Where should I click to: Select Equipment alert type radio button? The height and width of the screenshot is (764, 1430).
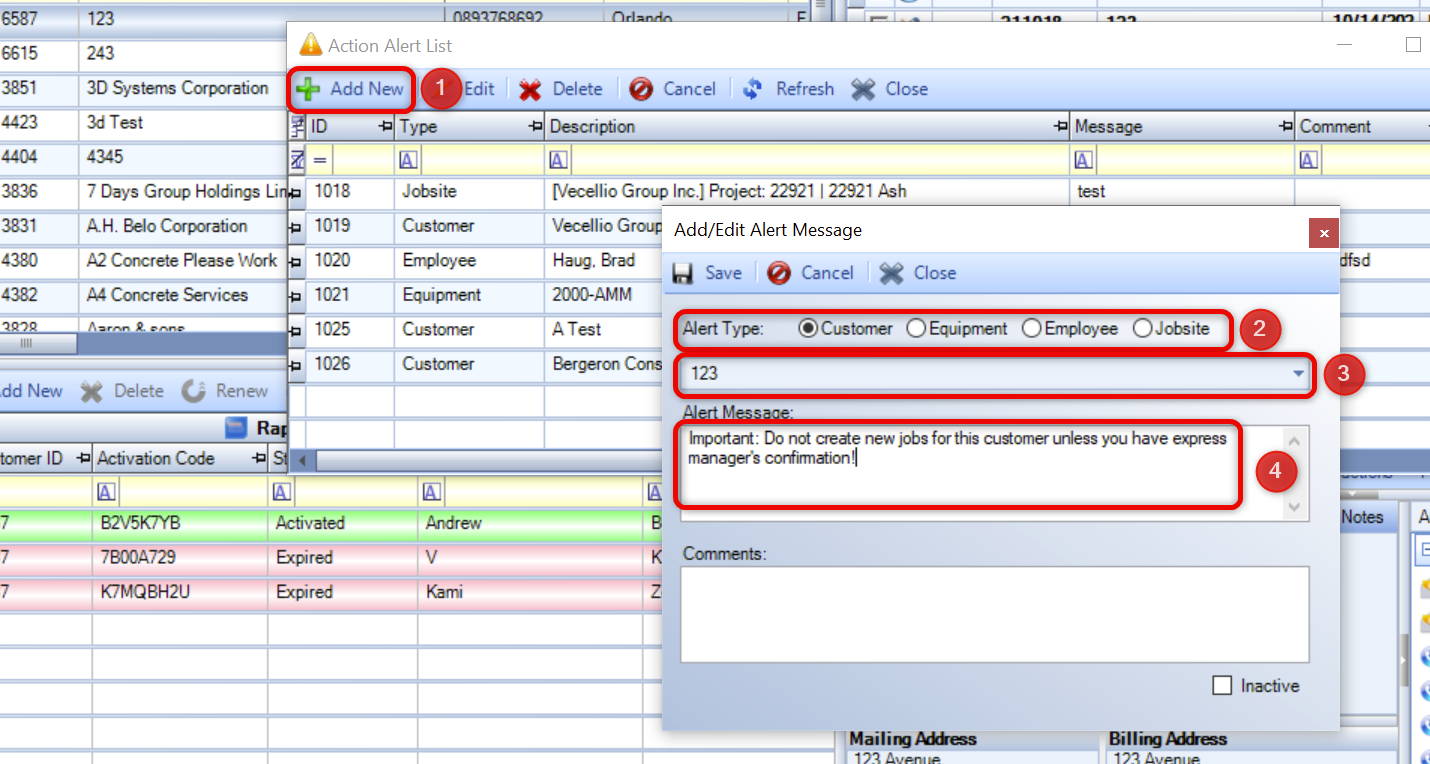coord(957,328)
